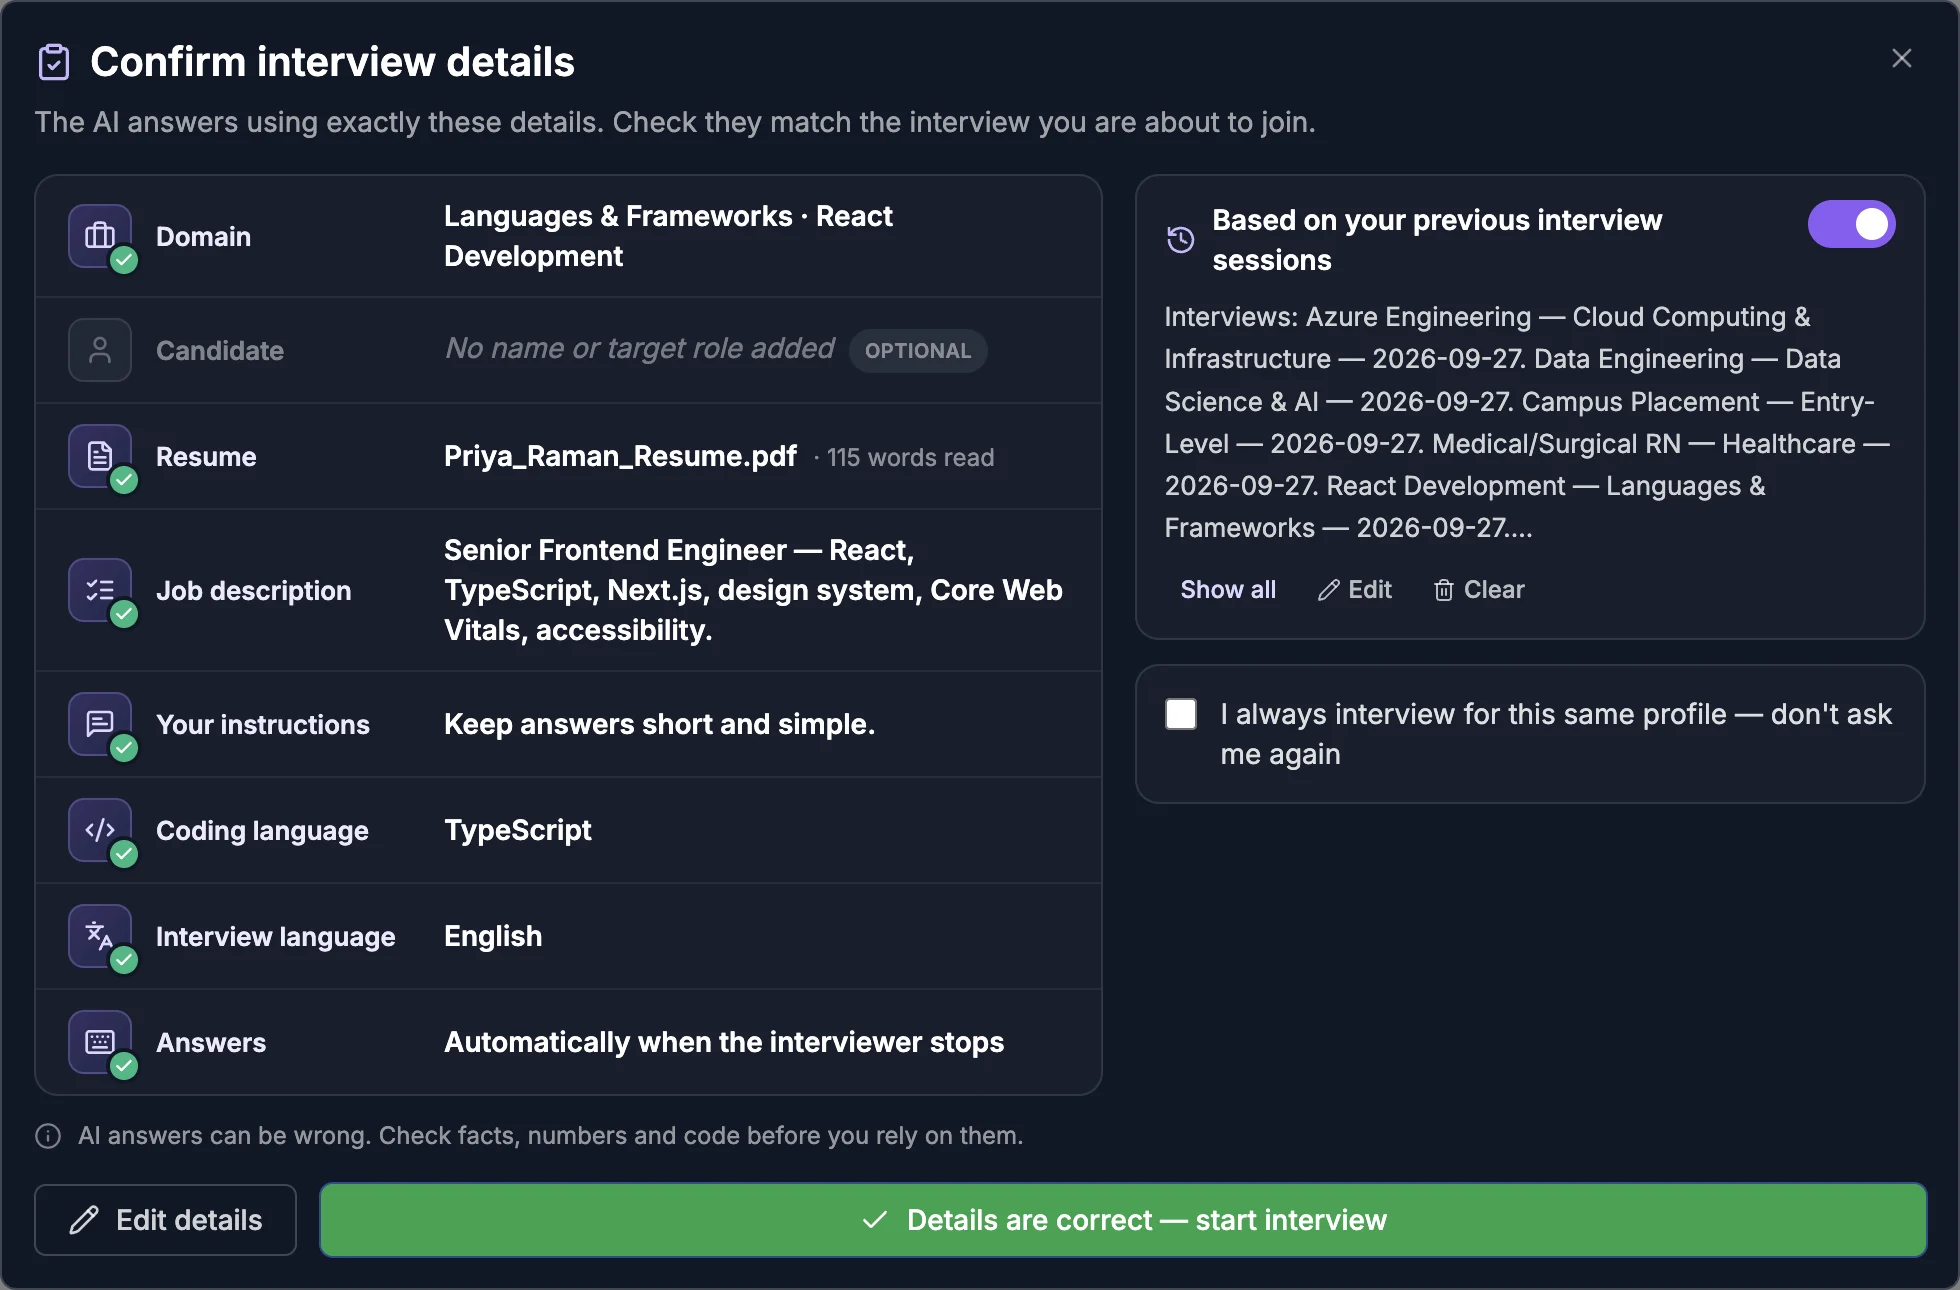Start interview with details are correct button
Viewport: 1960px width, 1290px height.
(x=1123, y=1220)
